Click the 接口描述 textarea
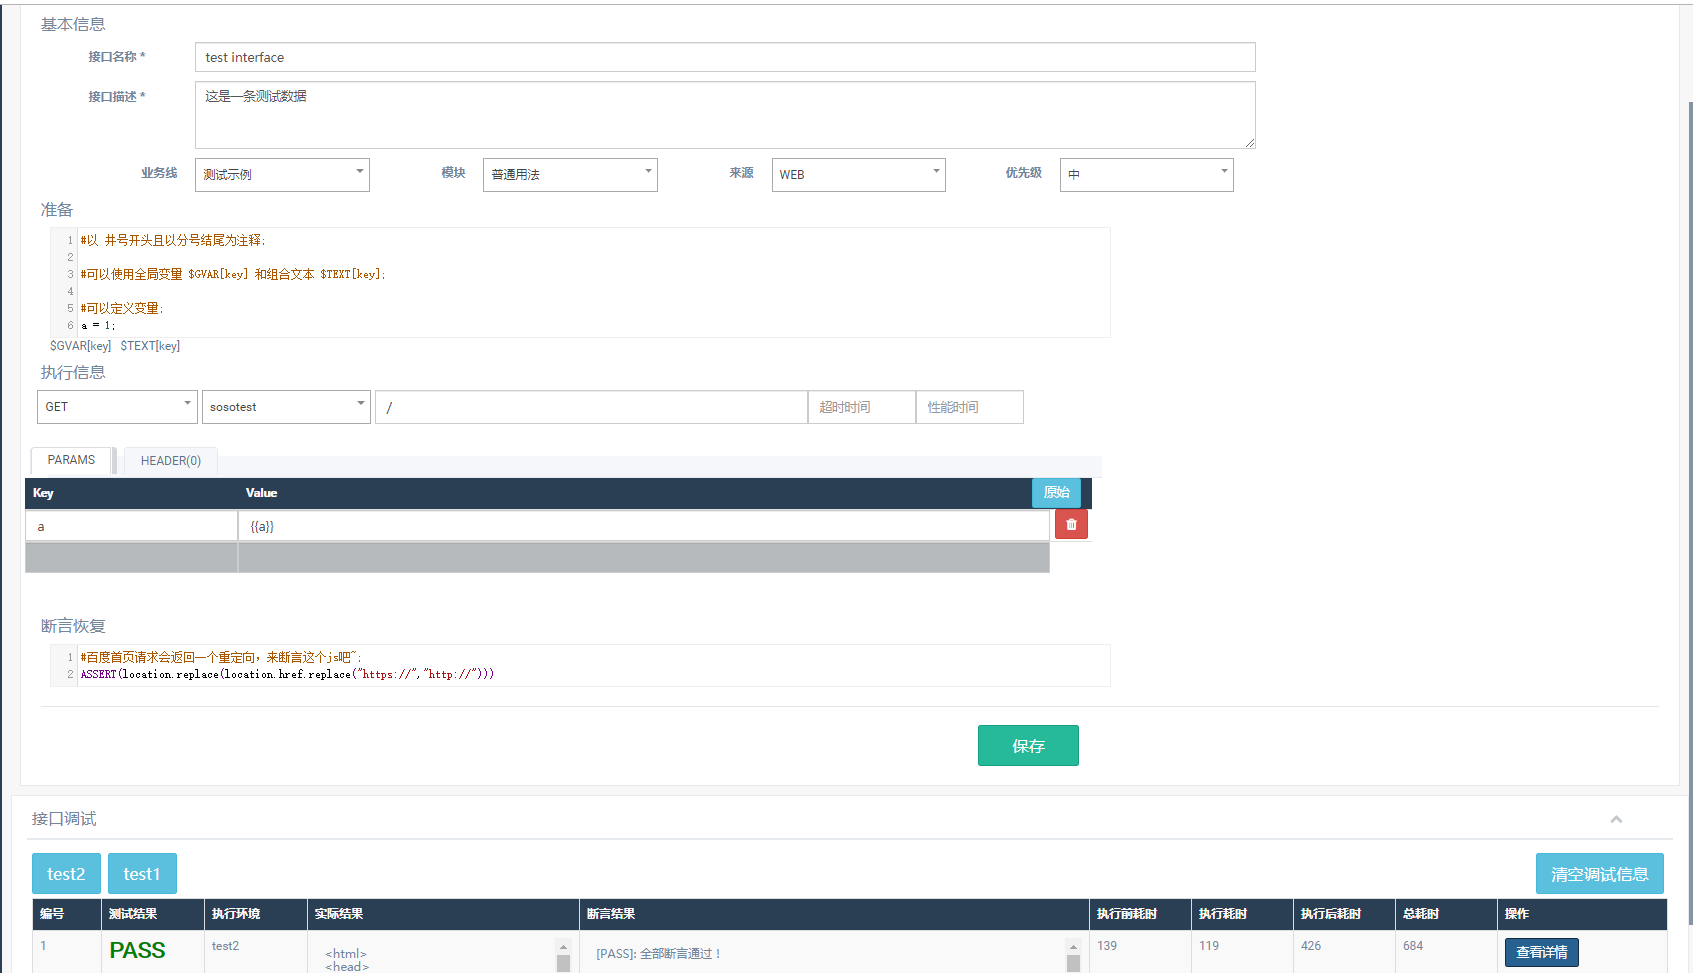The image size is (1693, 973). coord(725,115)
